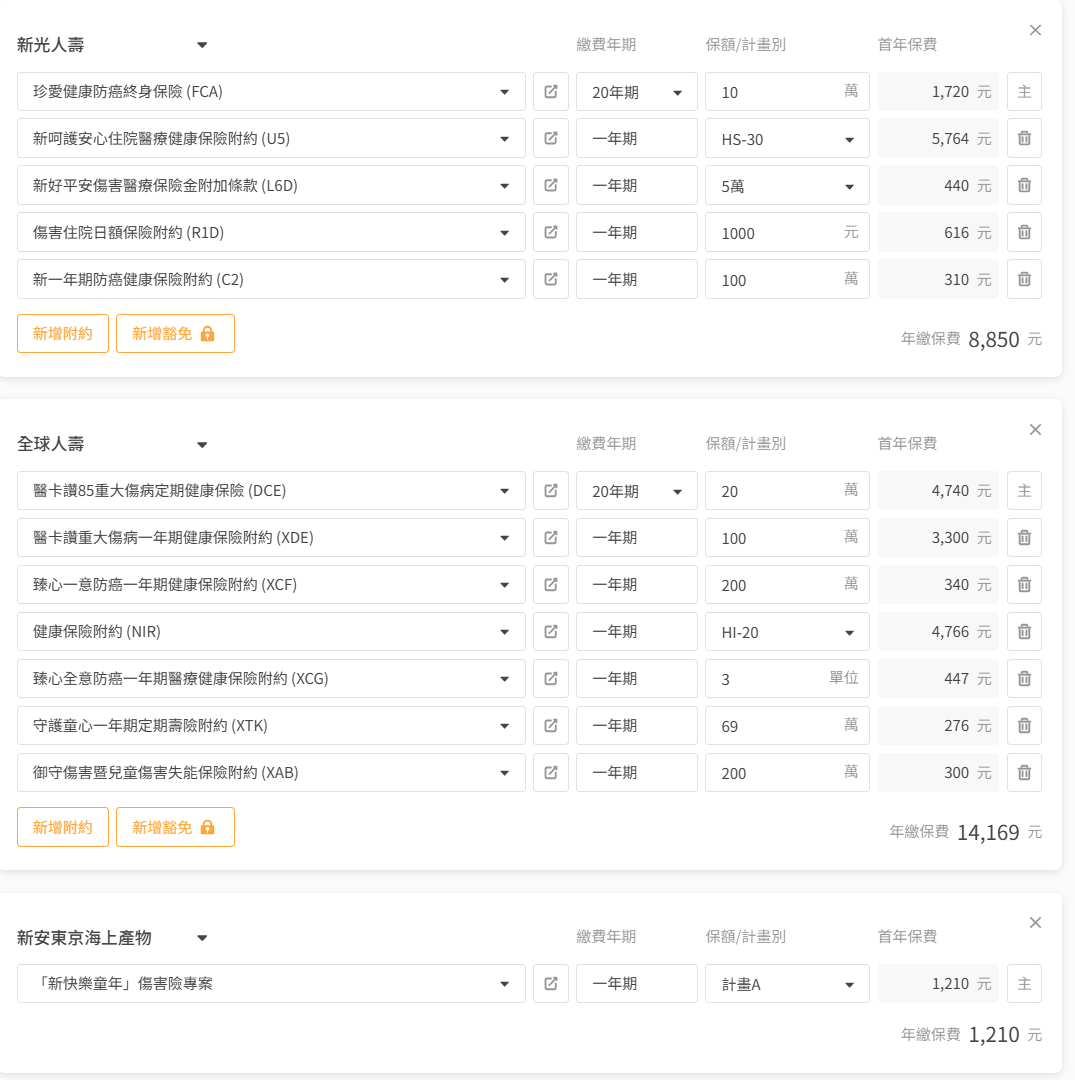Open the 珍愛健康防癌終身保險 (FCA) product dropdown
Screen dimensions: 1075x1080
pos(271,92)
